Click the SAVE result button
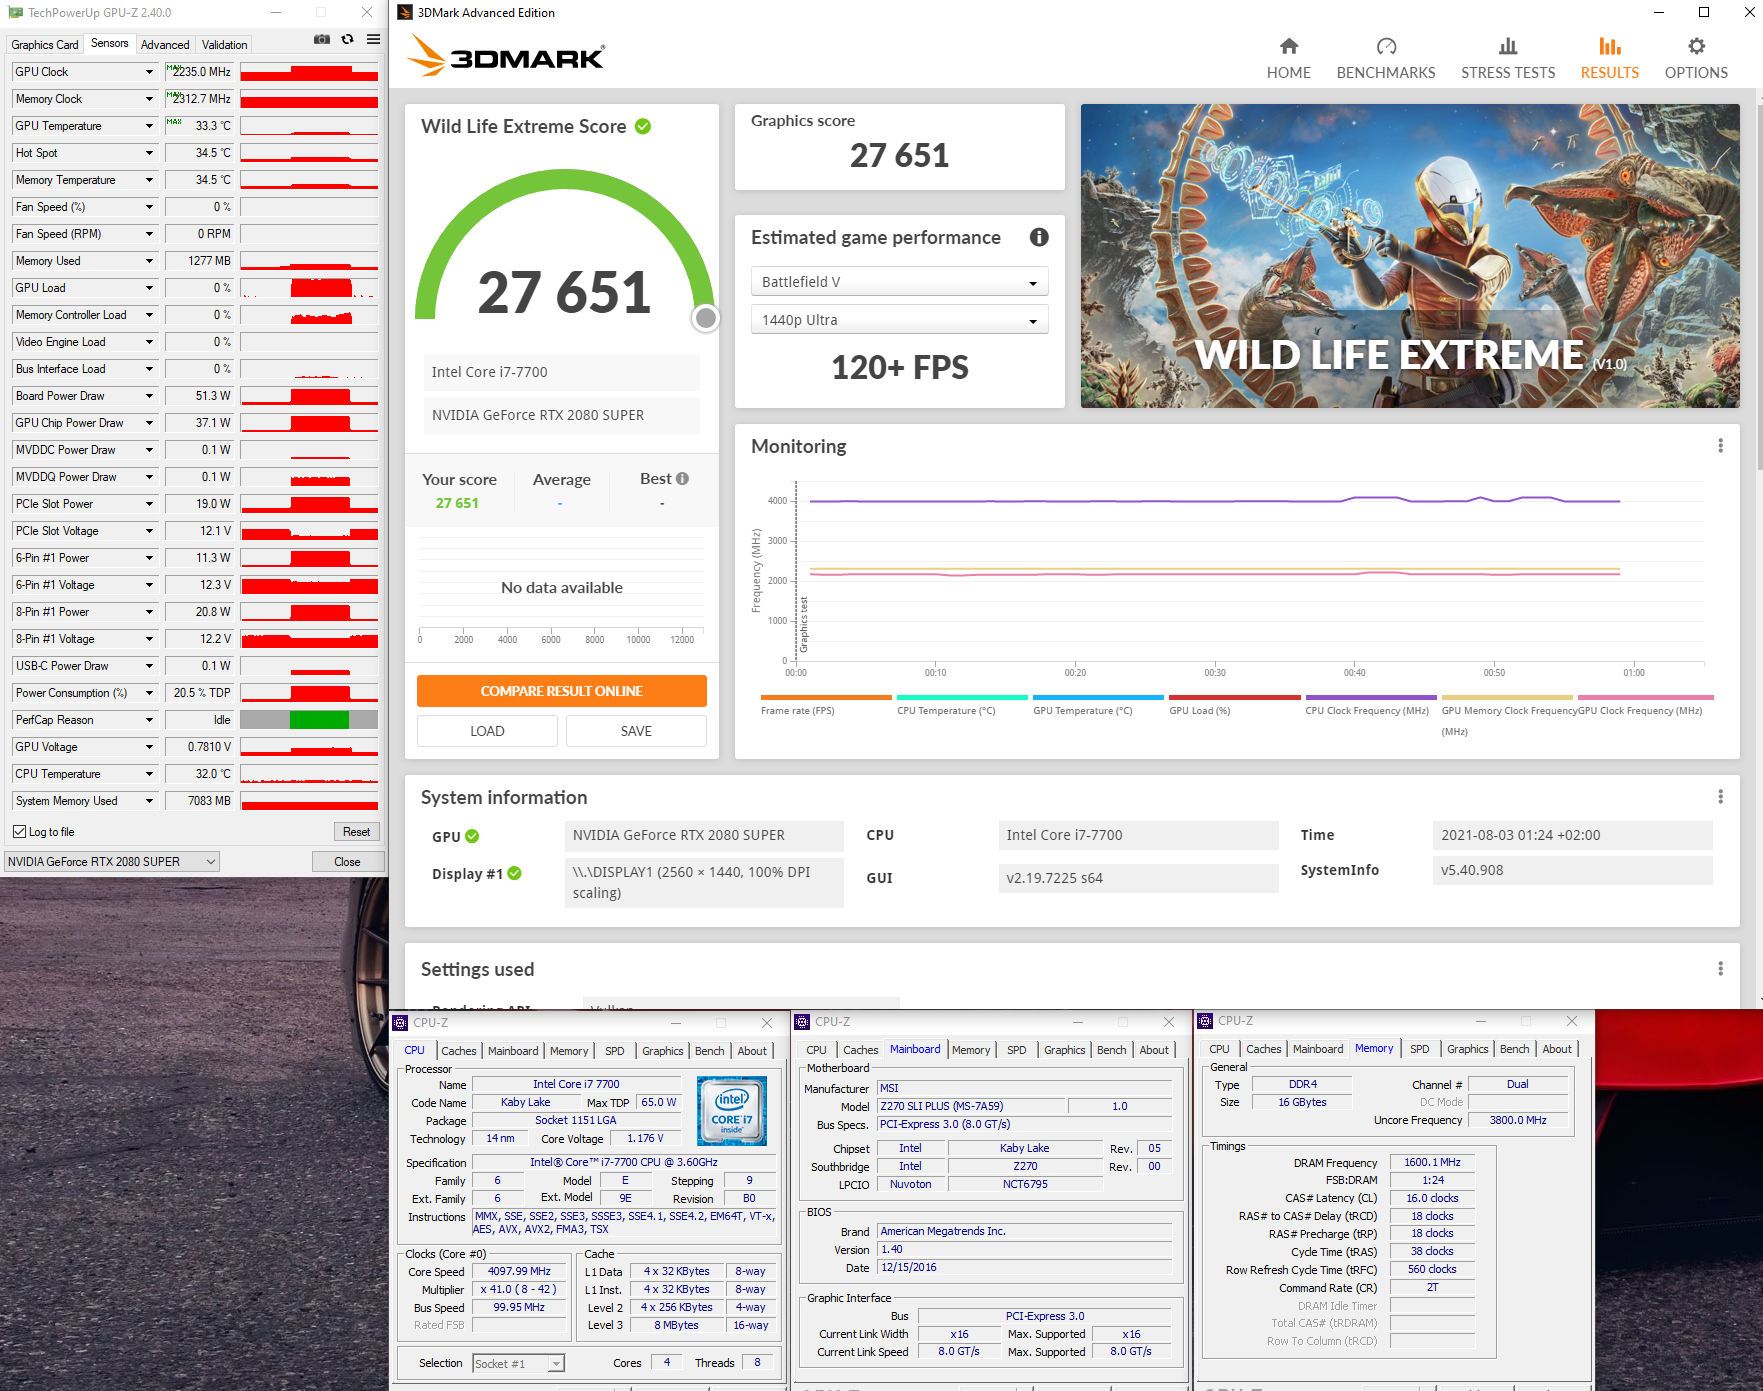1763x1391 pixels. pos(636,731)
